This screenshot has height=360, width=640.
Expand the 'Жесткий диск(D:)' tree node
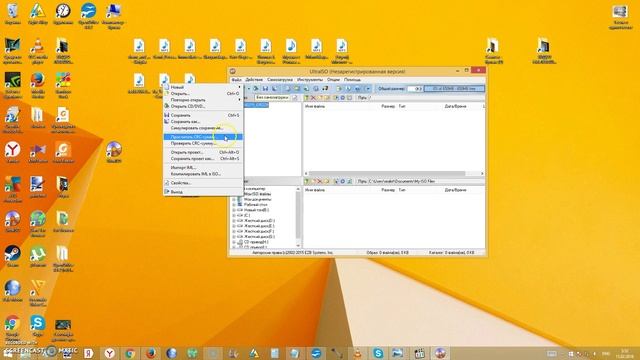pos(234,221)
